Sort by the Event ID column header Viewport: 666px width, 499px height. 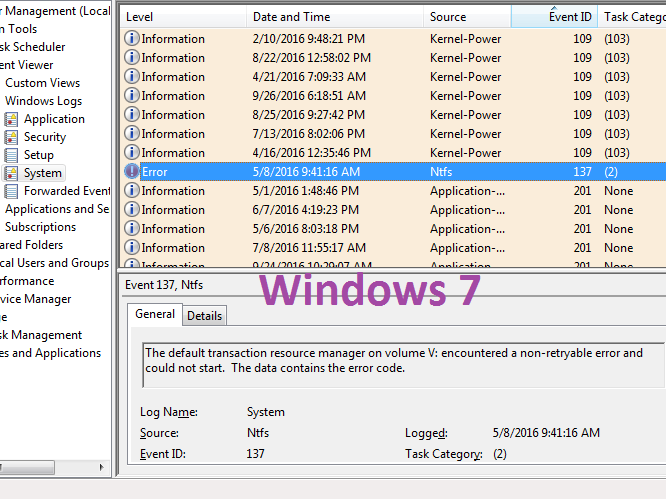554,17
